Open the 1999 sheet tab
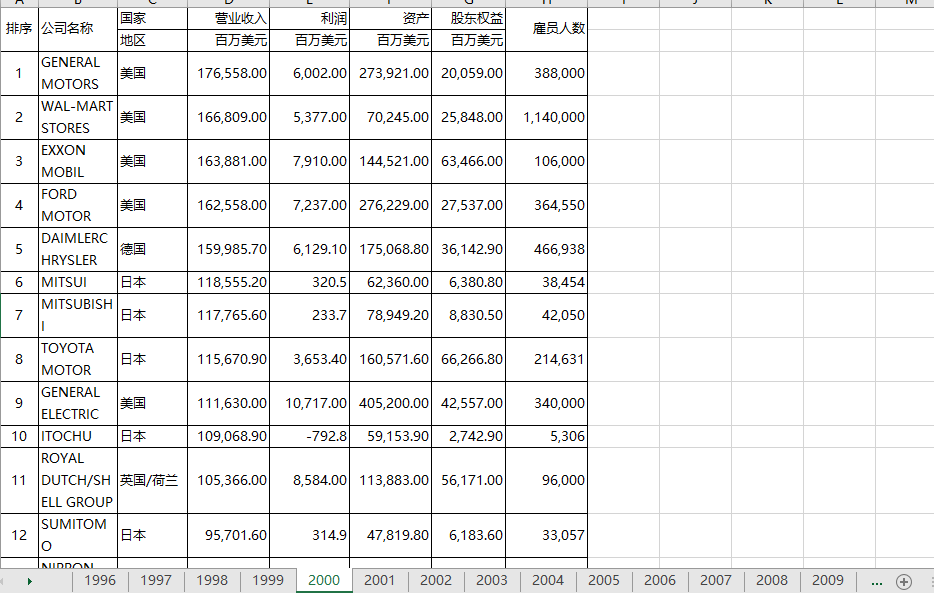The width and height of the screenshot is (934, 593). pos(268,580)
